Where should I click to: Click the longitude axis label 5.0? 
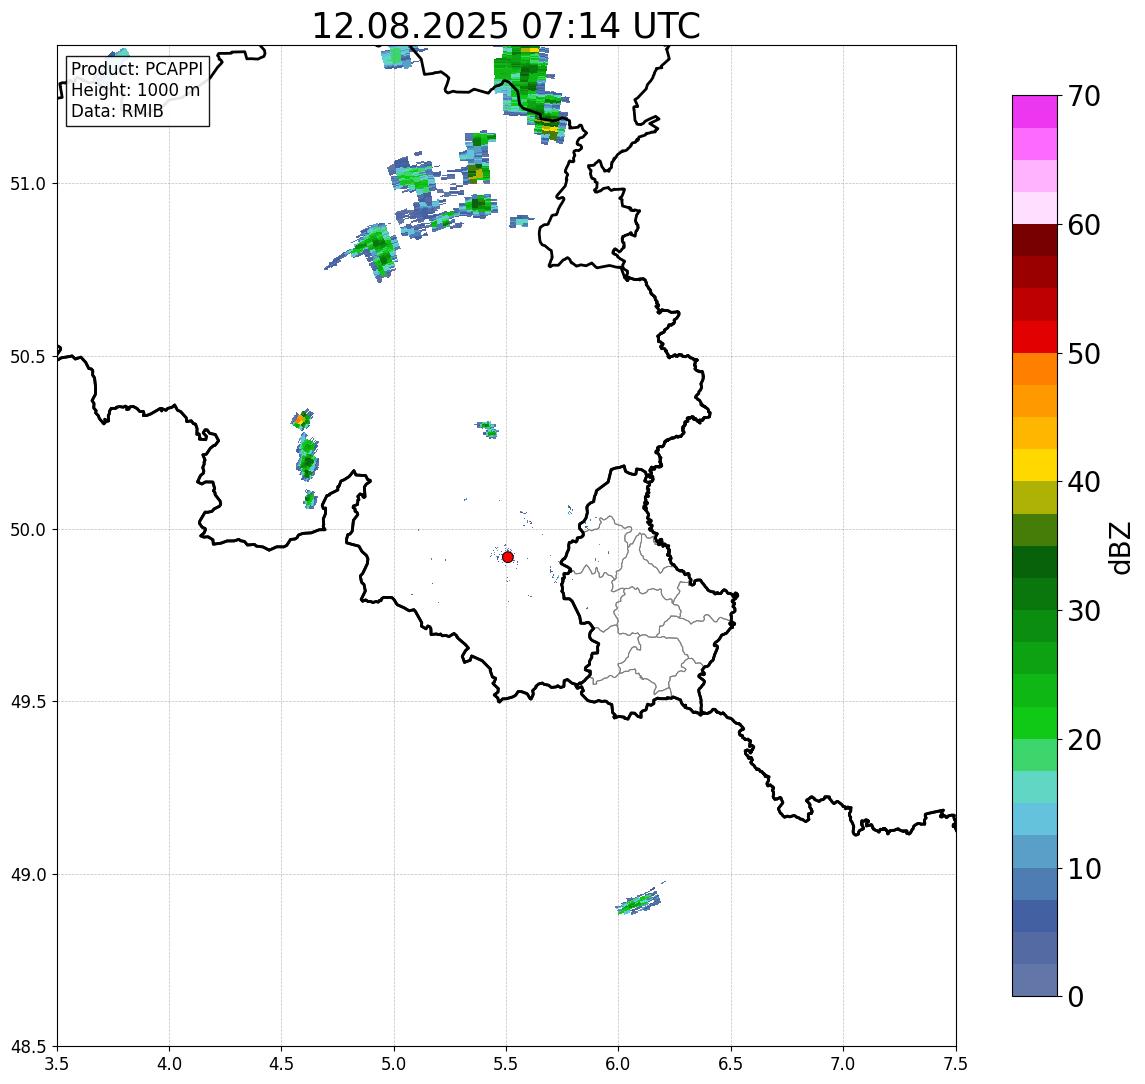tap(394, 1064)
